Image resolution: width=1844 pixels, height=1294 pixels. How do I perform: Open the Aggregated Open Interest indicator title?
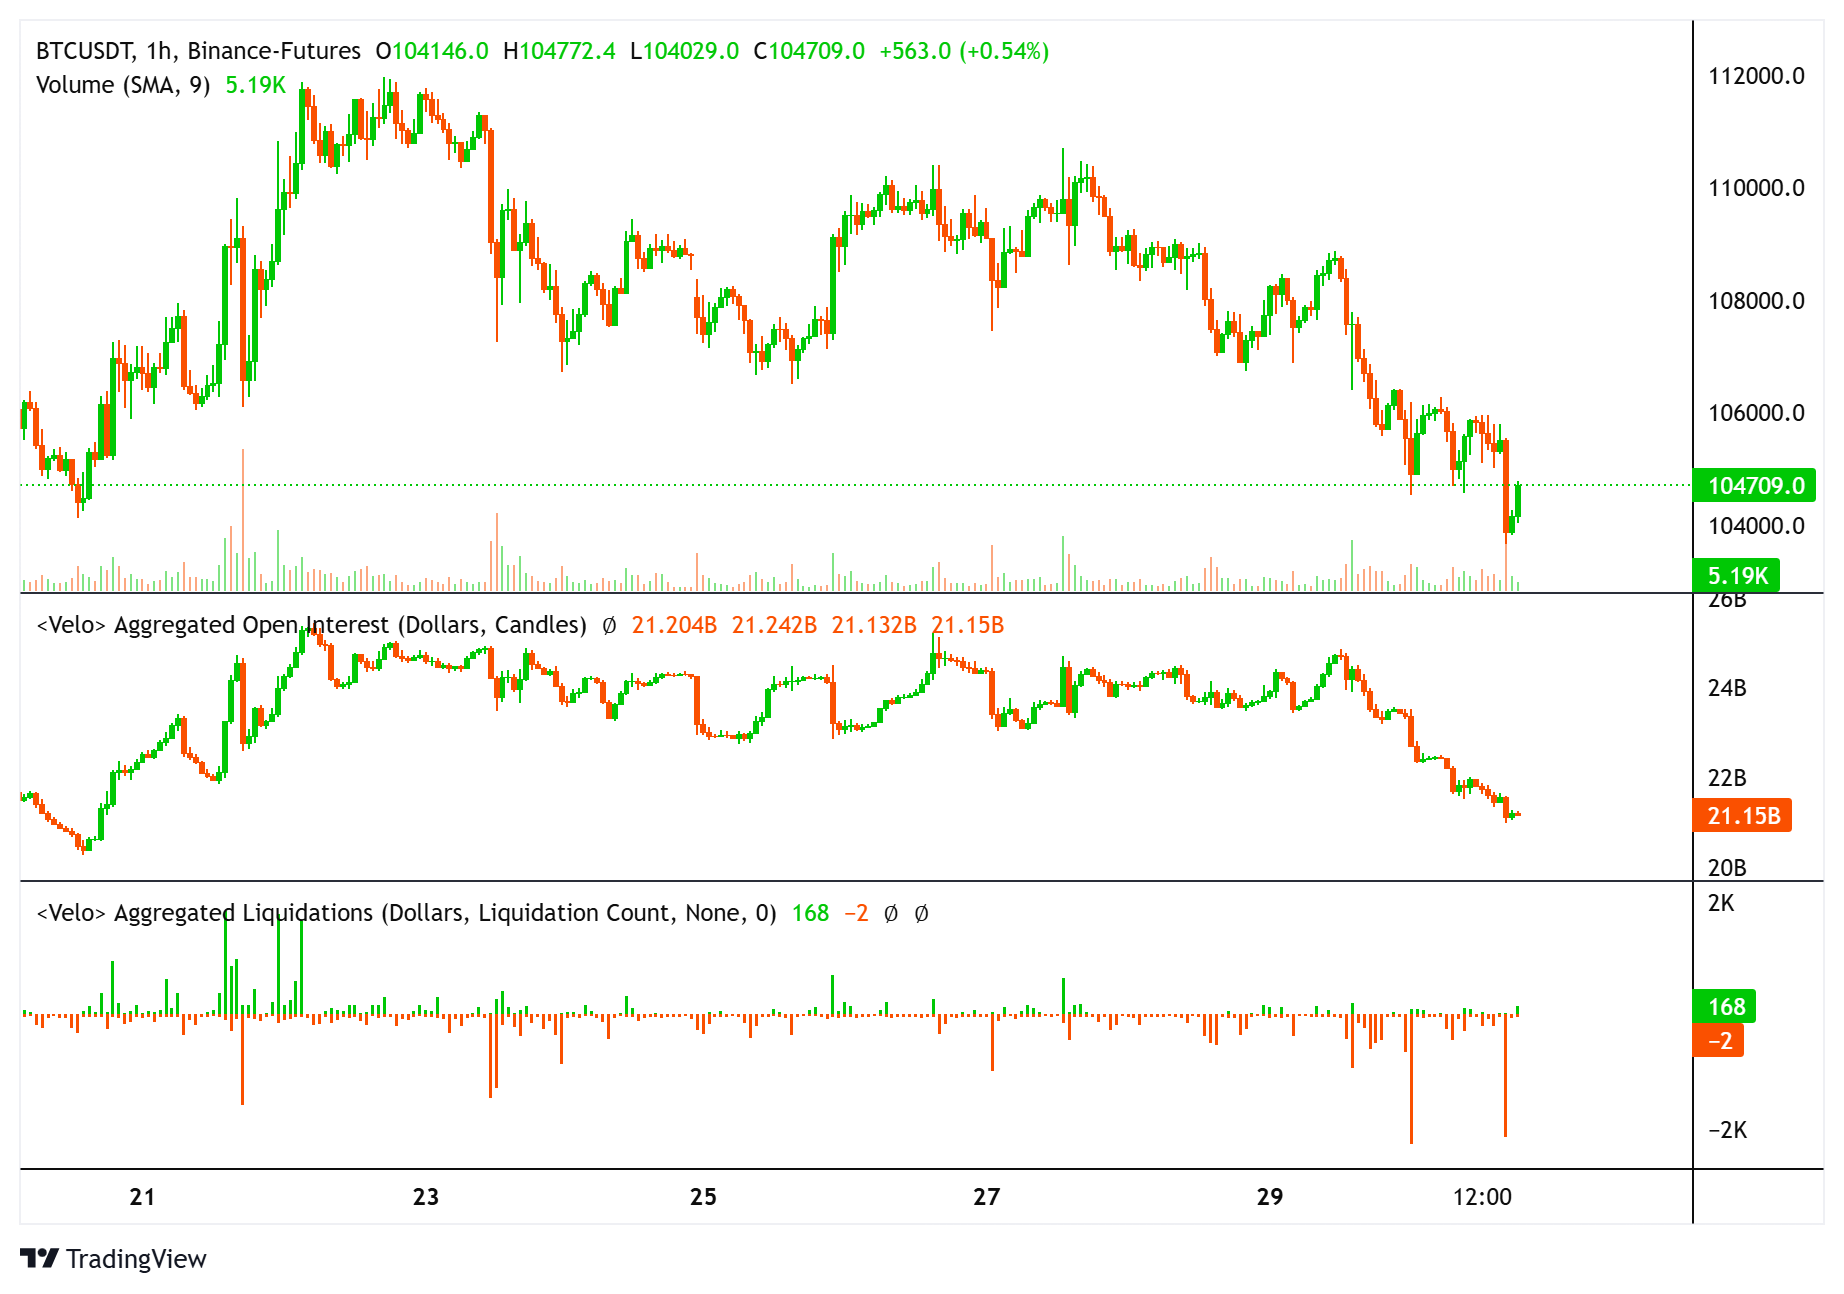[x=311, y=625]
